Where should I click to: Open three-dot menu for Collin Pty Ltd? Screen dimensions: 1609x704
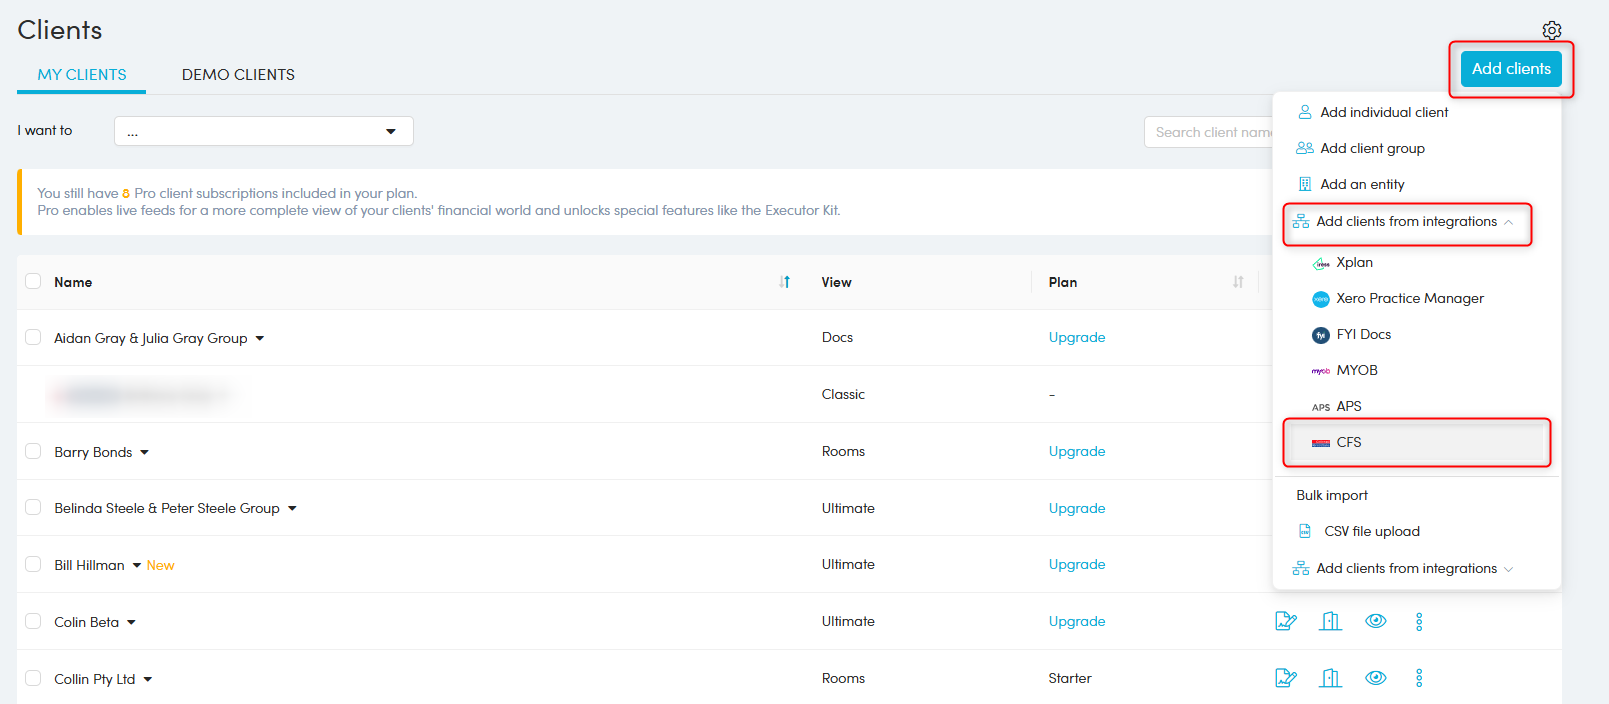[1419, 679]
